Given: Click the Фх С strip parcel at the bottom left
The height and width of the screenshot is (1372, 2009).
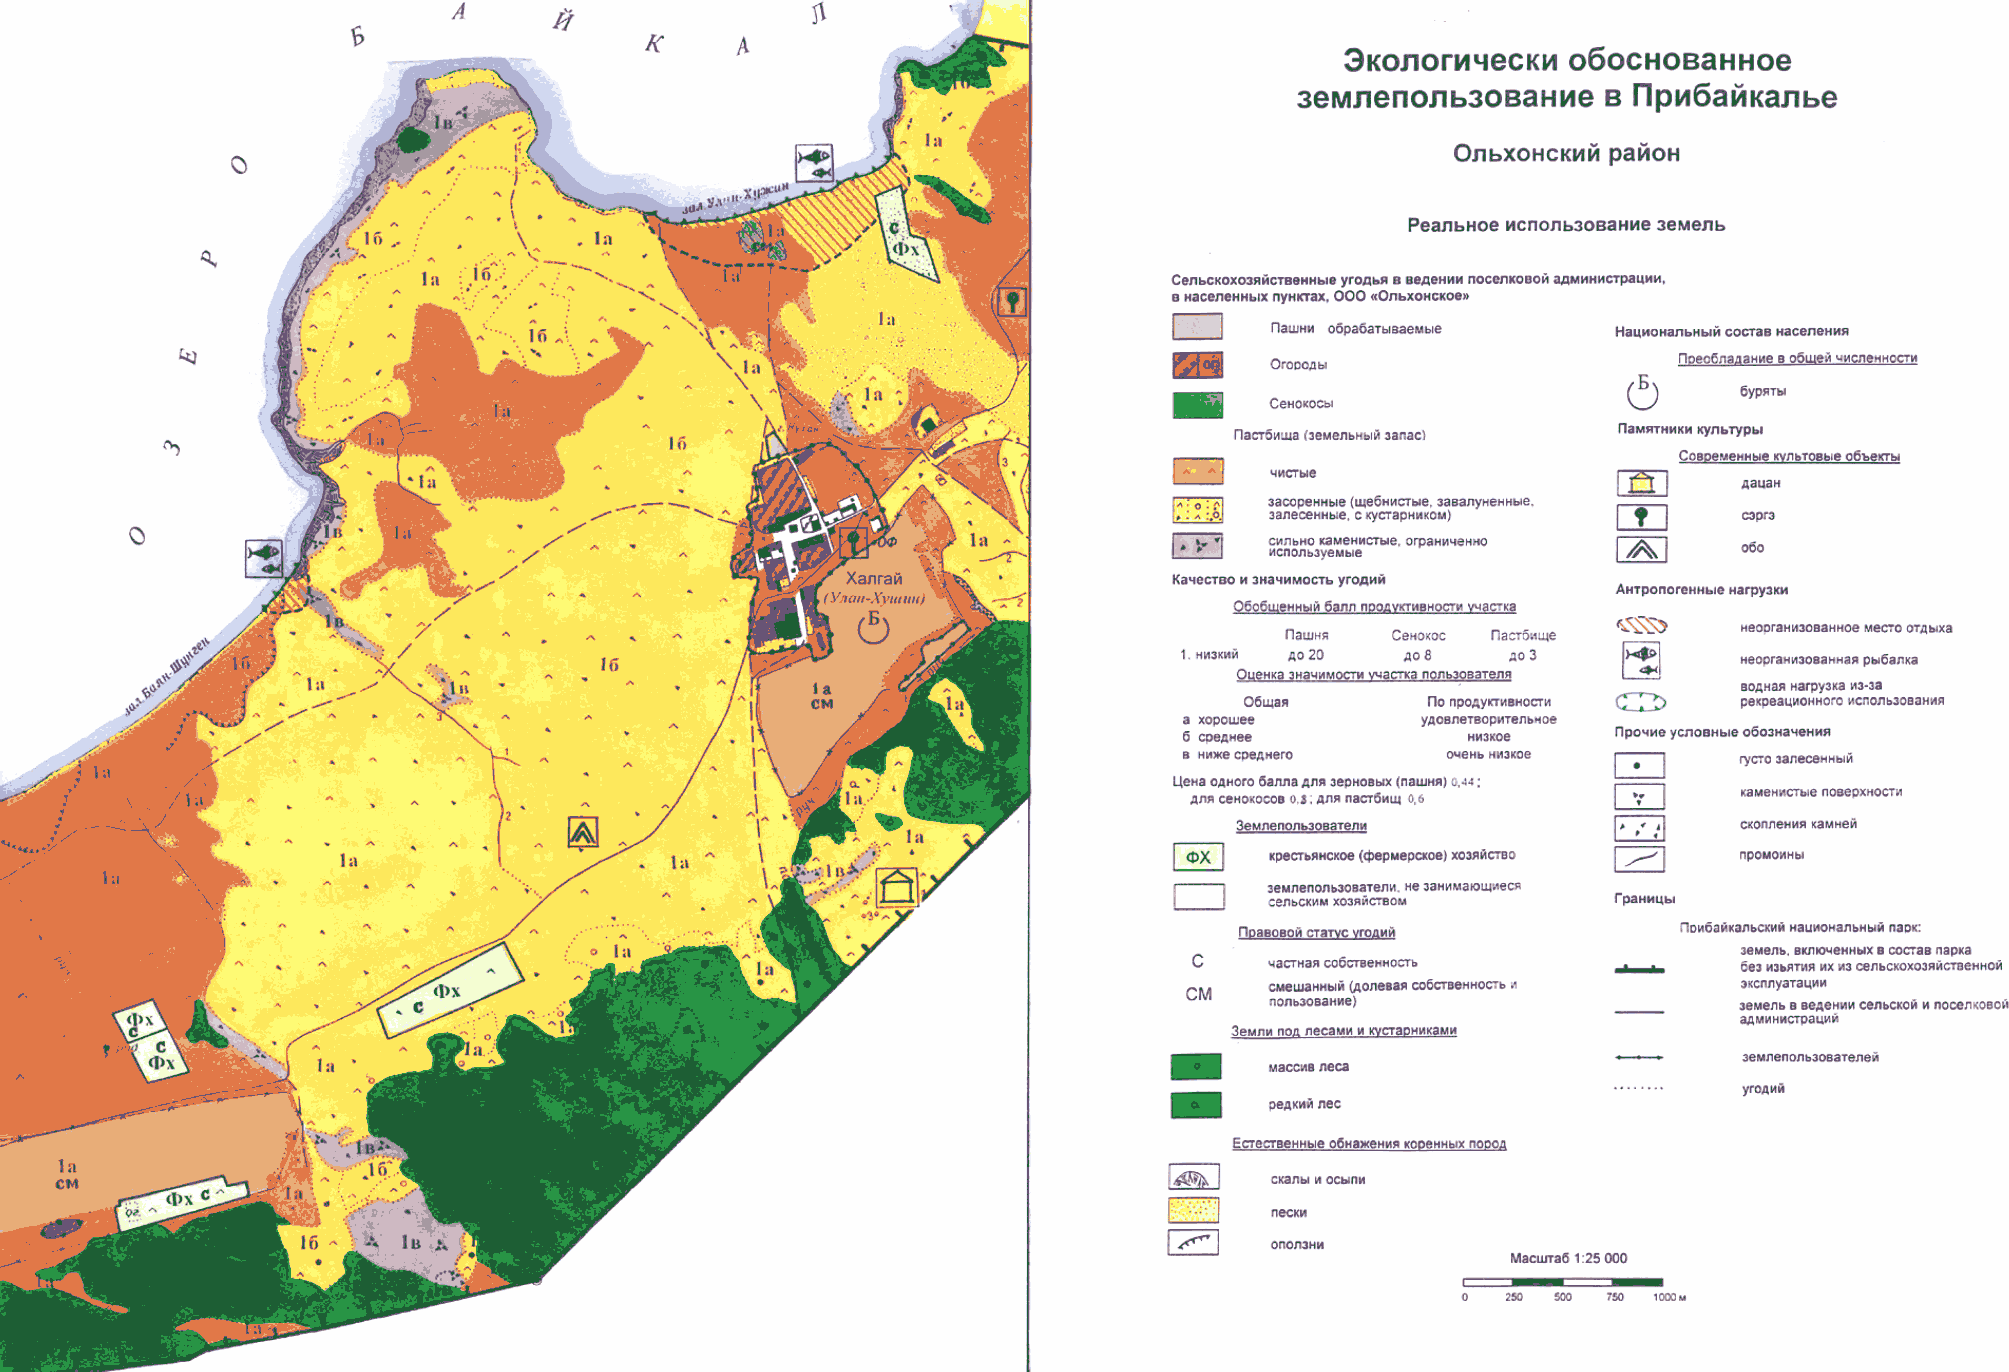Looking at the screenshot, I should click(x=181, y=1202).
